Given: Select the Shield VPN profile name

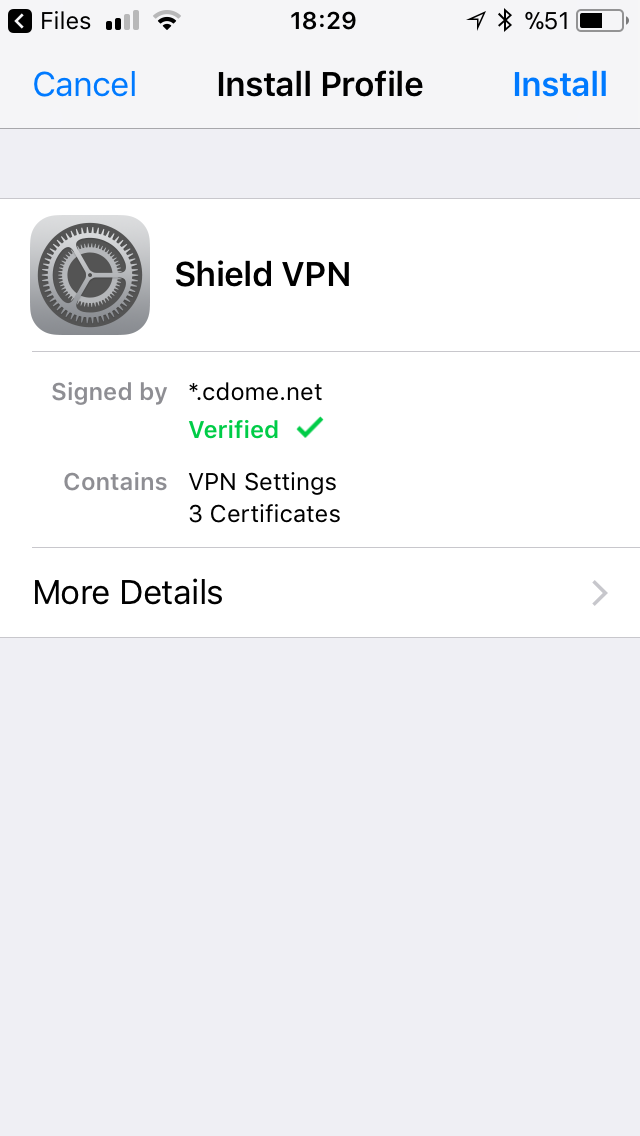Looking at the screenshot, I should tap(262, 275).
